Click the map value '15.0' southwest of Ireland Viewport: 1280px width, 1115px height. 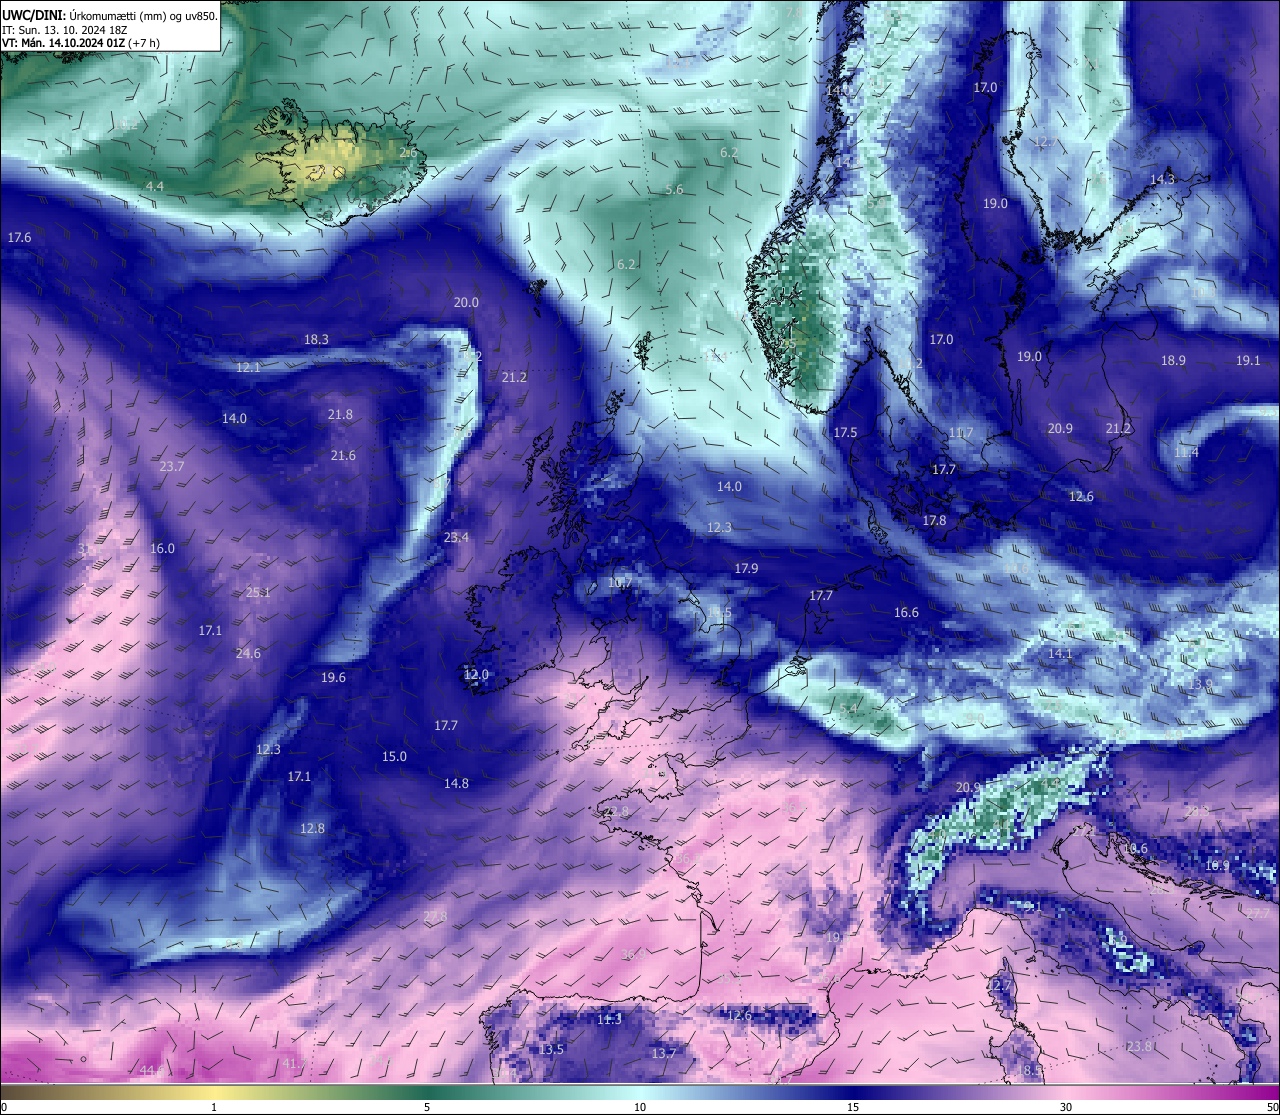[395, 756]
